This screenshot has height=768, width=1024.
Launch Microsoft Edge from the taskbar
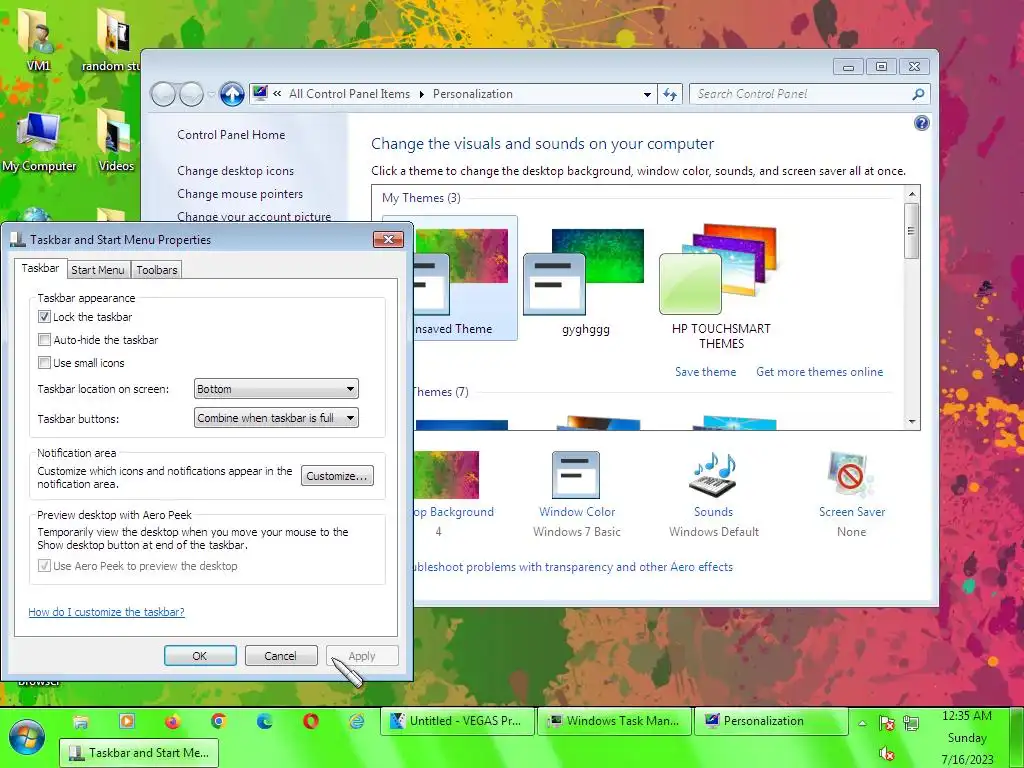(264, 721)
